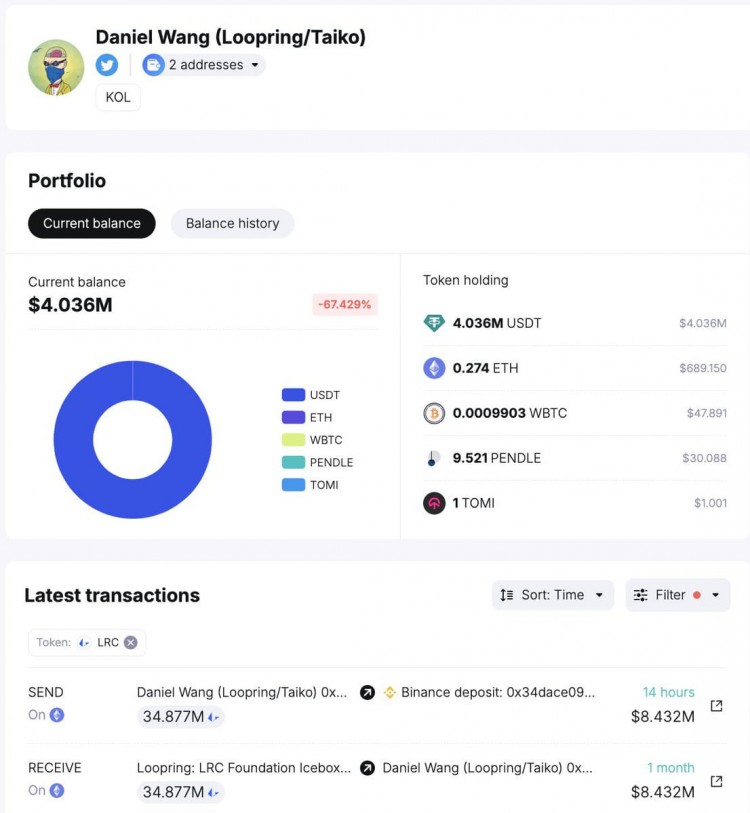The width and height of the screenshot is (750, 813).
Task: Open Binance deposit: 0x34dace09 address link
Action: point(498,693)
